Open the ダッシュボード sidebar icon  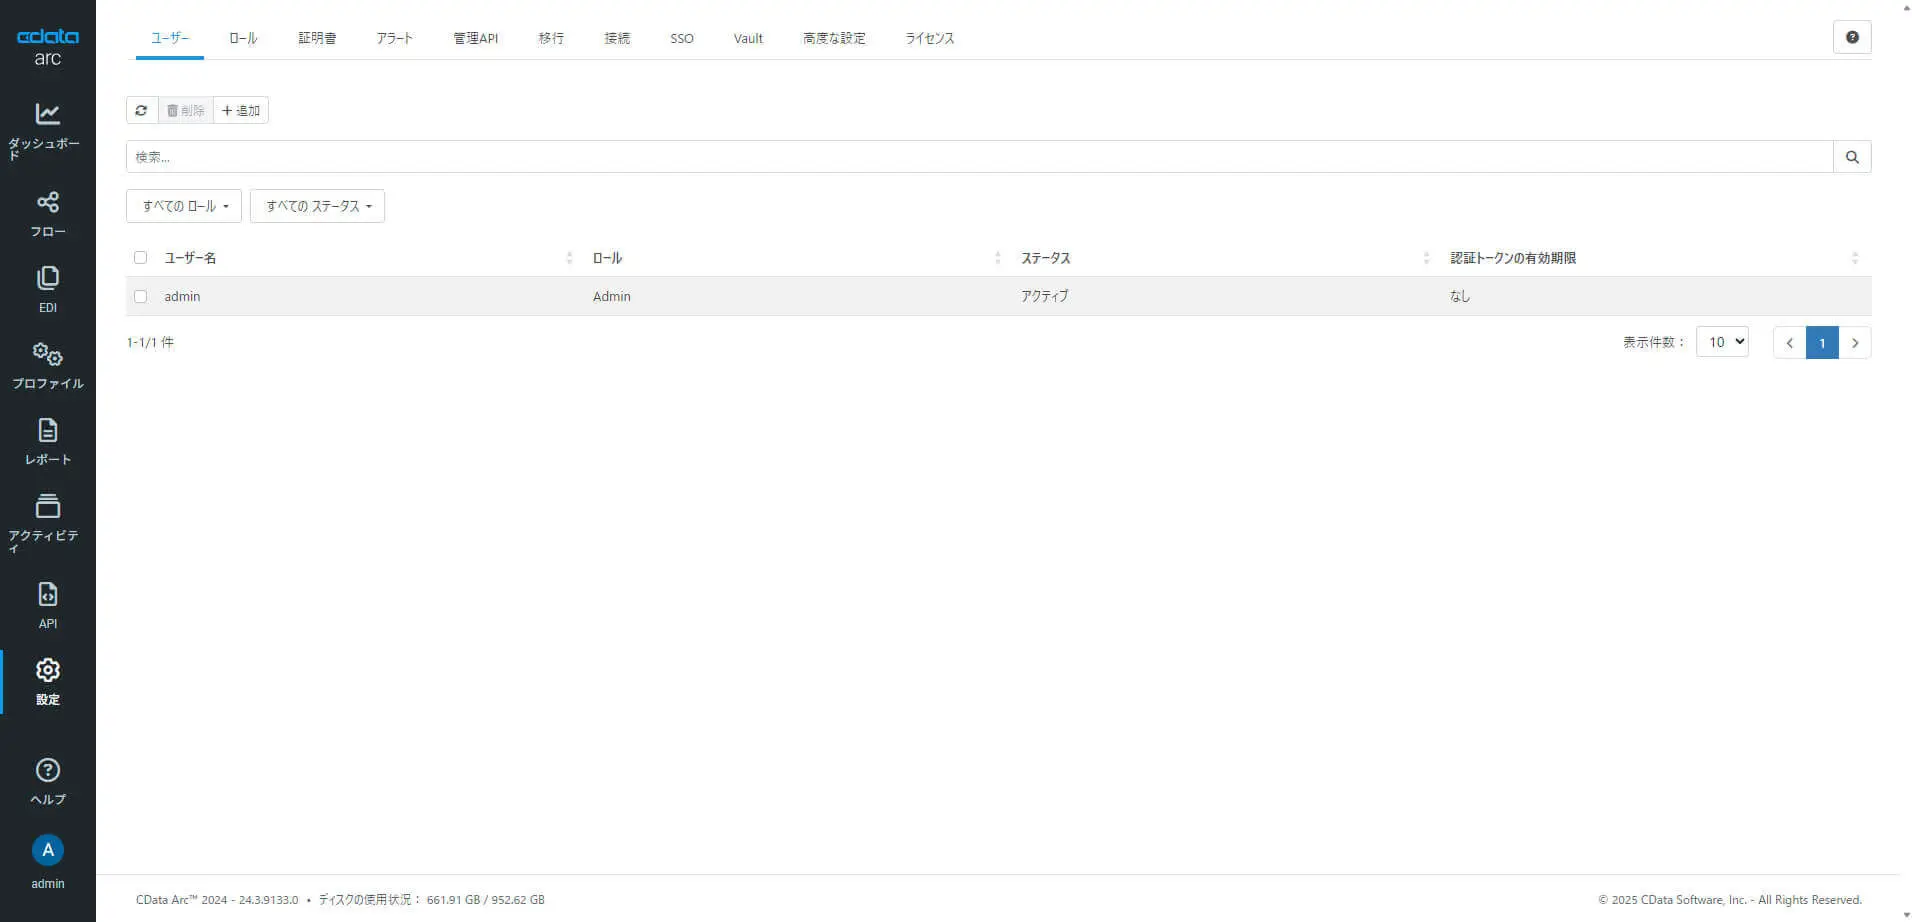pos(47,113)
